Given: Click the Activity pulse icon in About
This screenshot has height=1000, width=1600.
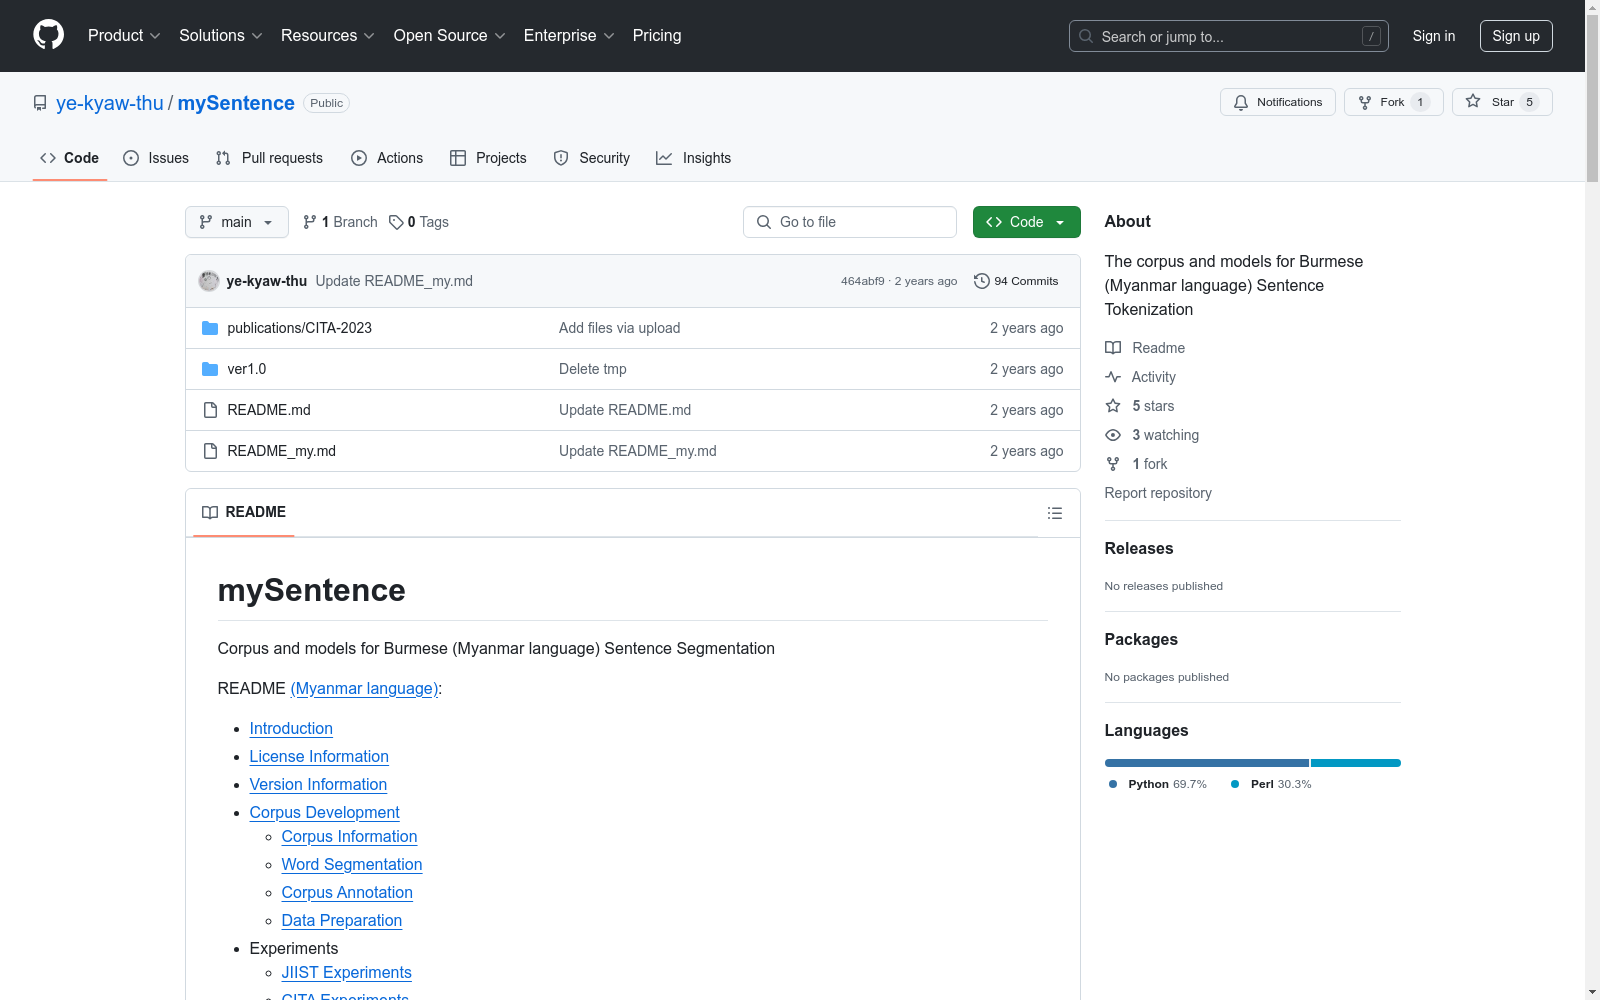Looking at the screenshot, I should coord(1113,377).
